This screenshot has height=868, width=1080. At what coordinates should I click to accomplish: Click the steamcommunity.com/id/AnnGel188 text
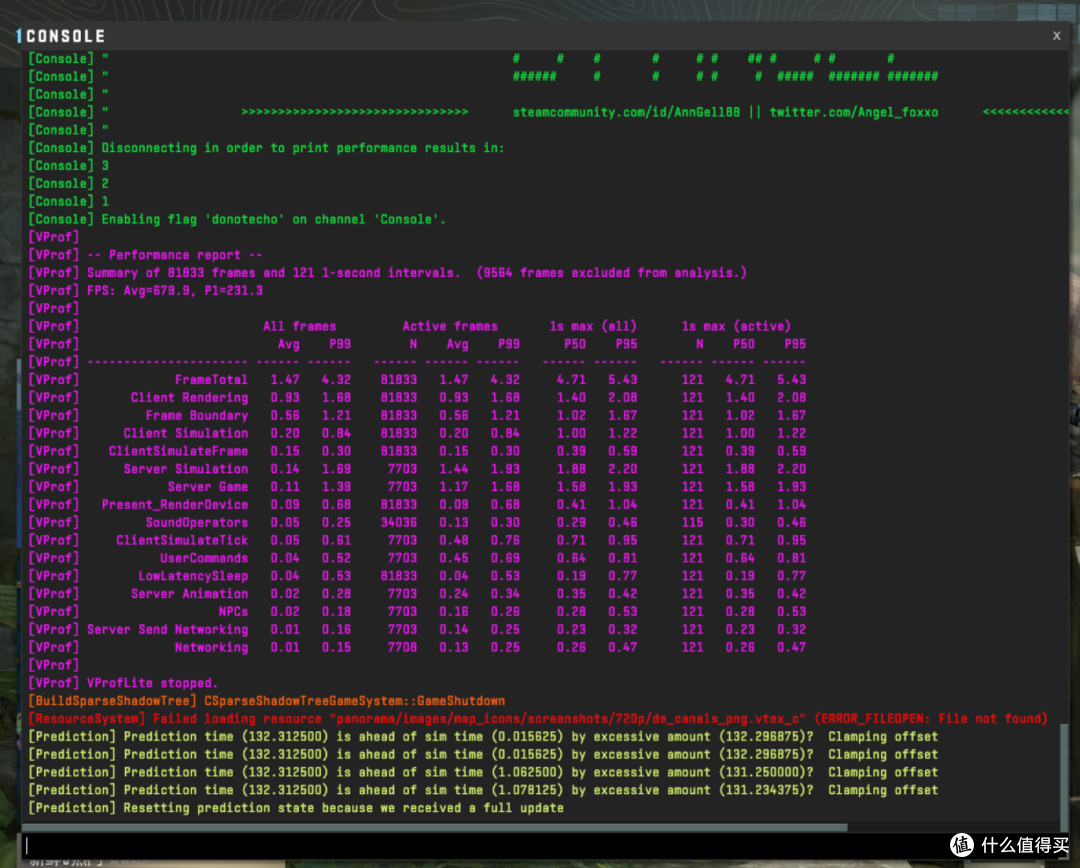coord(626,112)
